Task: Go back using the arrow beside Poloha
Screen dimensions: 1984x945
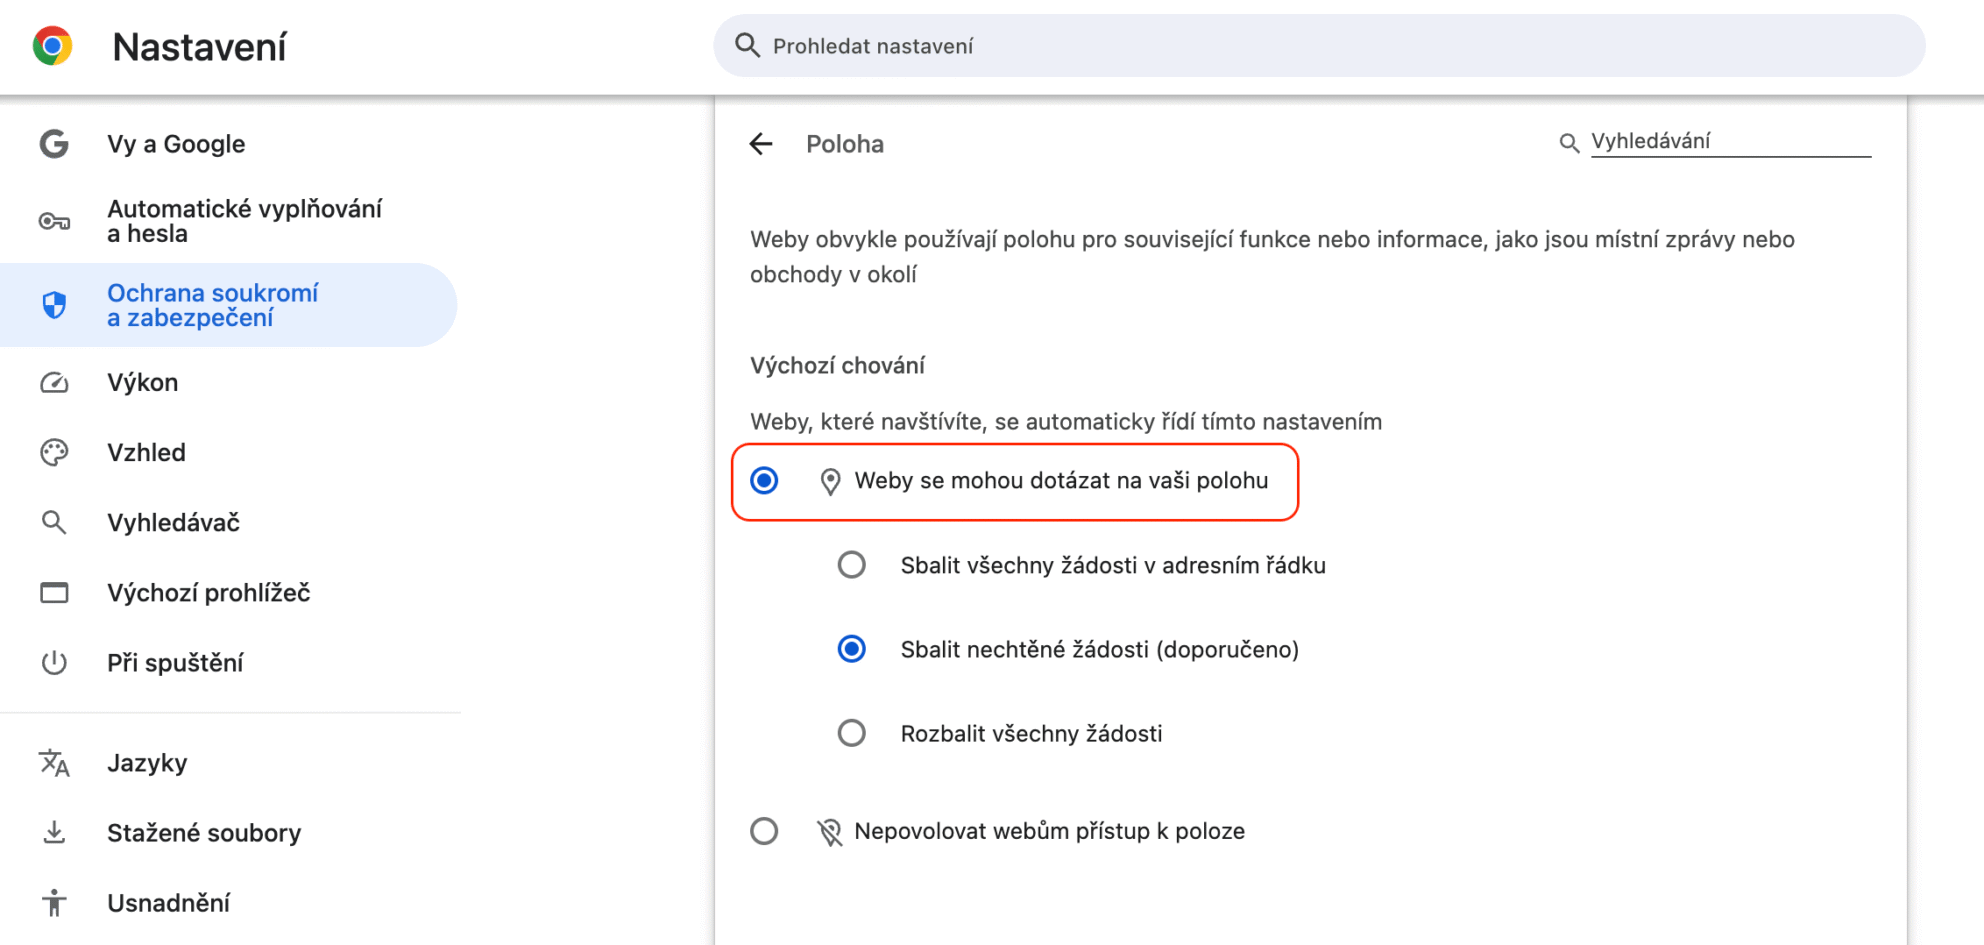Action: [761, 144]
